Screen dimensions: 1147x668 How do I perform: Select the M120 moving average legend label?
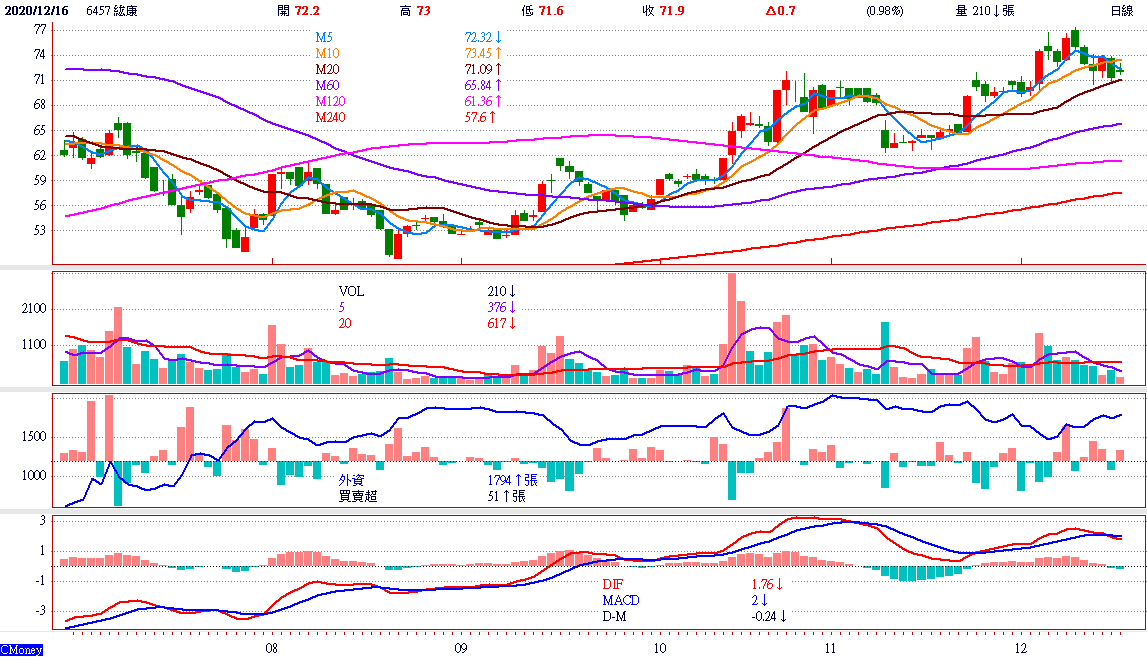coord(332,101)
